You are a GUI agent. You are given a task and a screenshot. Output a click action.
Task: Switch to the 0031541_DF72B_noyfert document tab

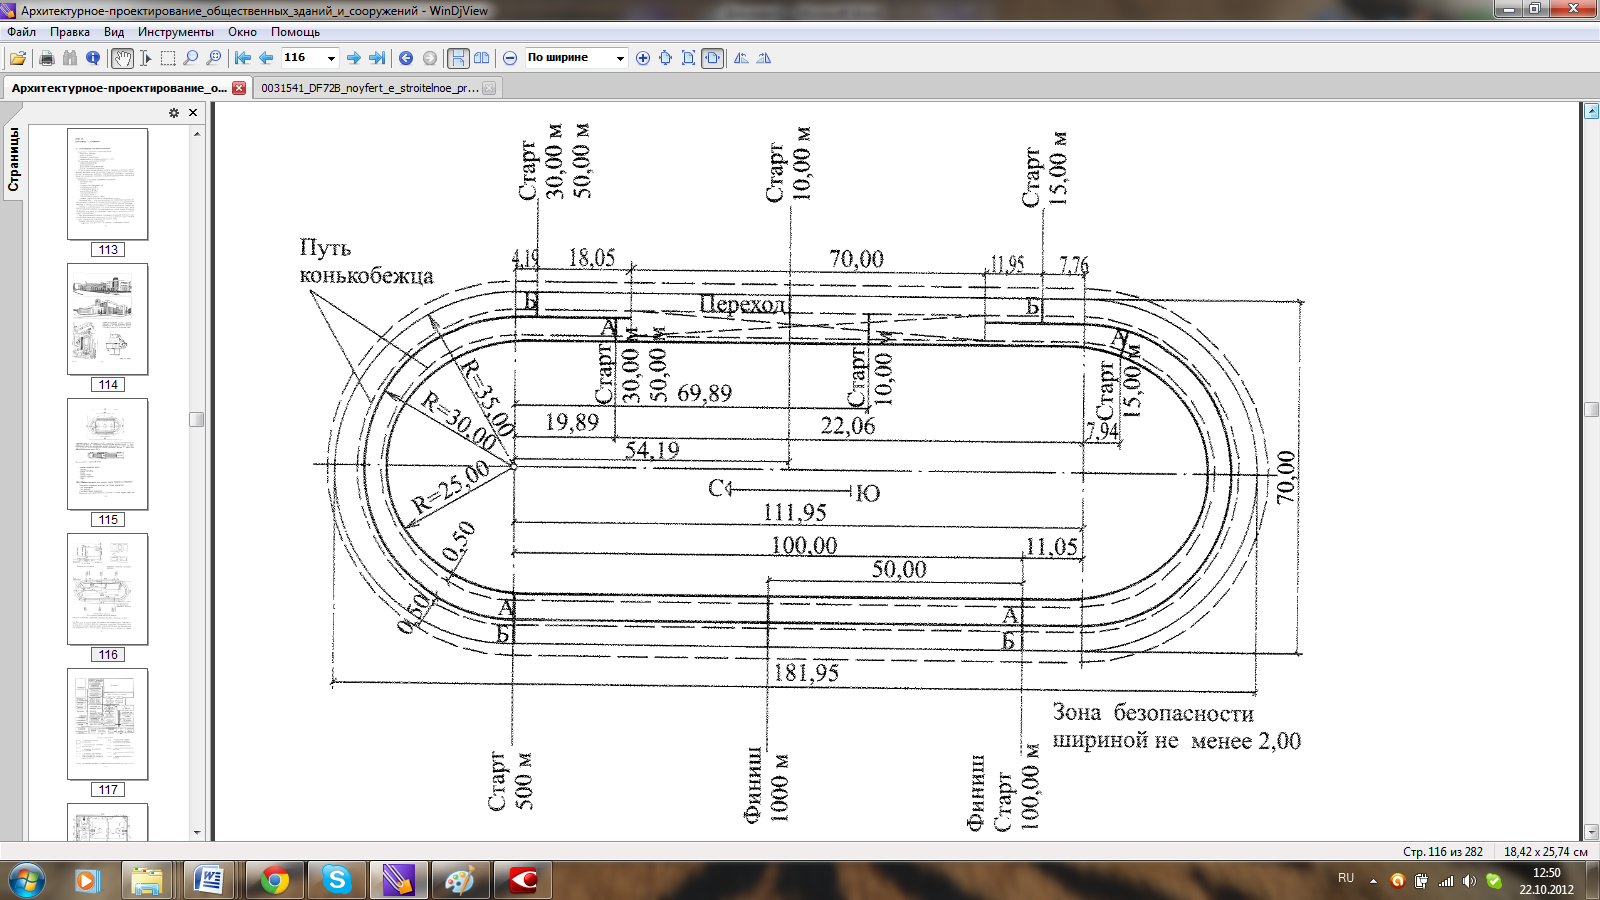coord(369,88)
